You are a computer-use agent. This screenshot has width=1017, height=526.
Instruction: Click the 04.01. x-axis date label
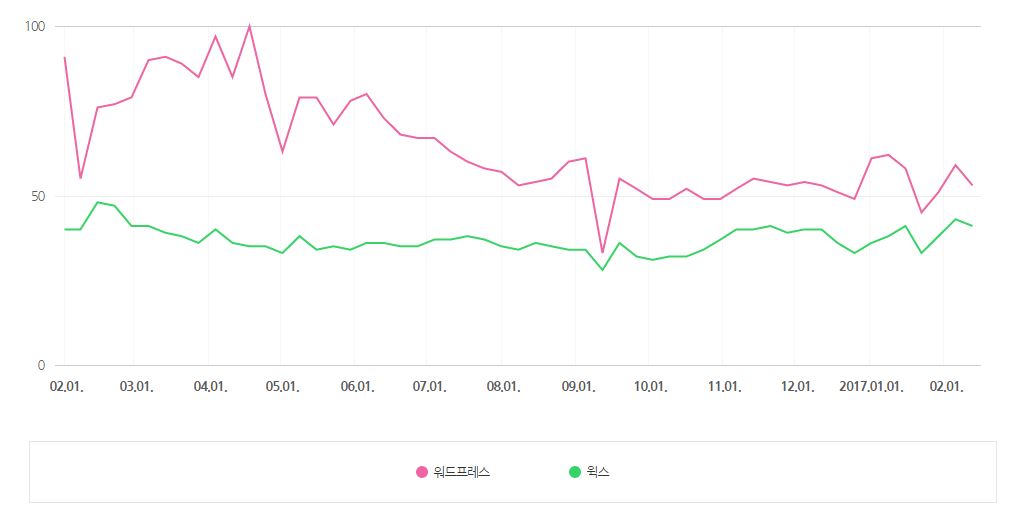[211, 387]
